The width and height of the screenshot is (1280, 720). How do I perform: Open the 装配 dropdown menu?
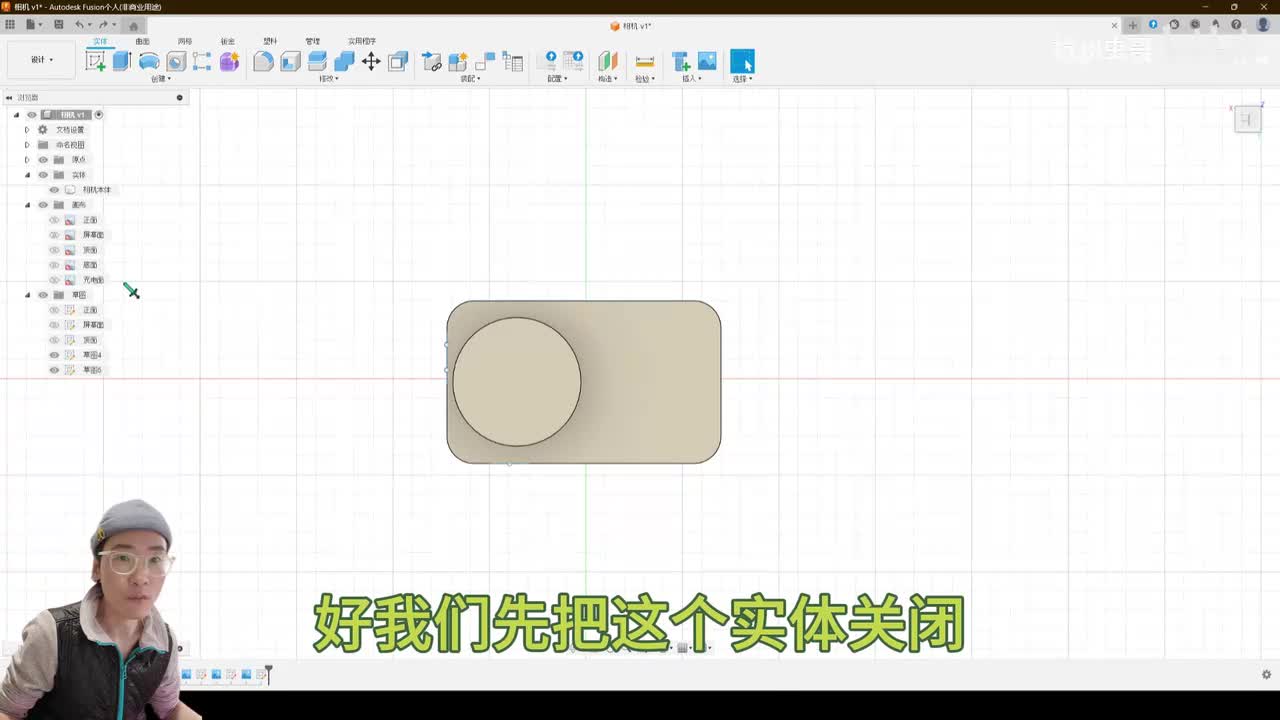470,79
